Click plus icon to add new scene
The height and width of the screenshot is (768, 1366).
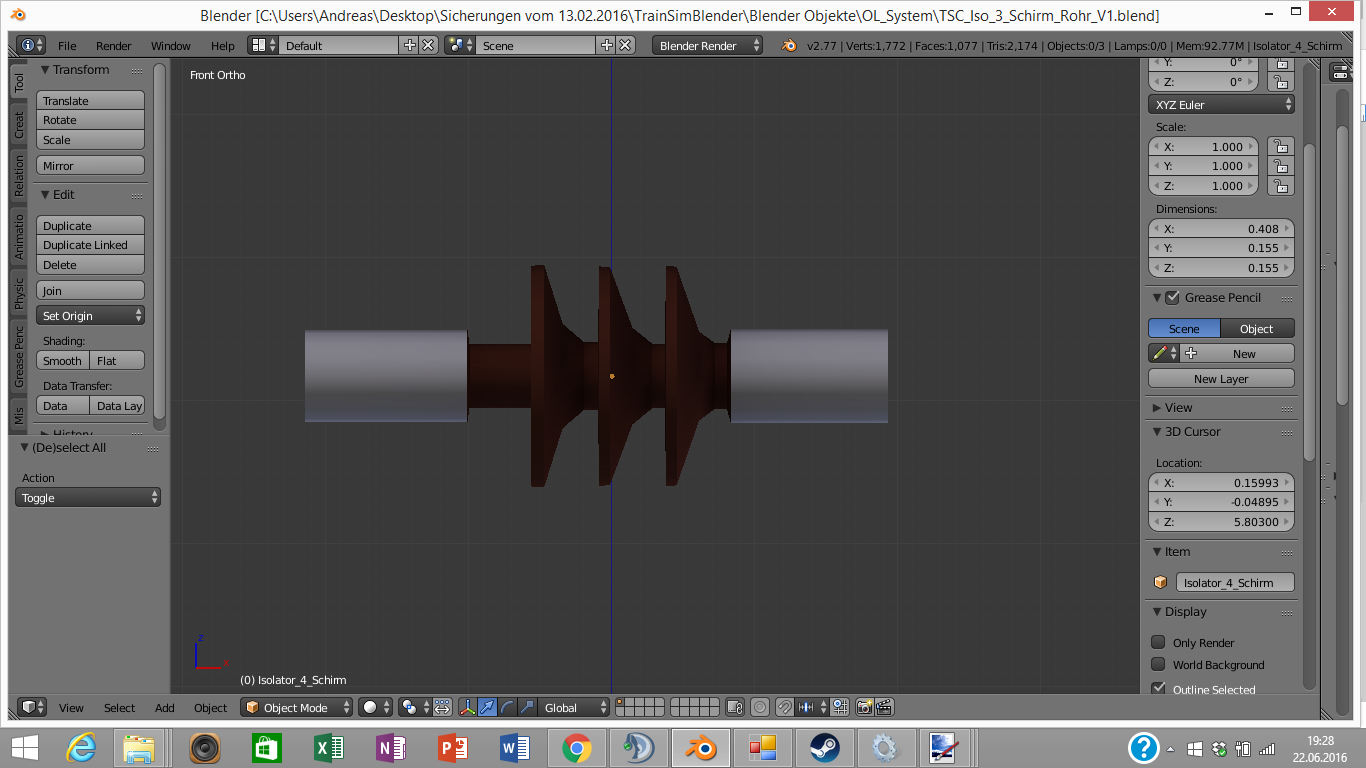(x=606, y=46)
